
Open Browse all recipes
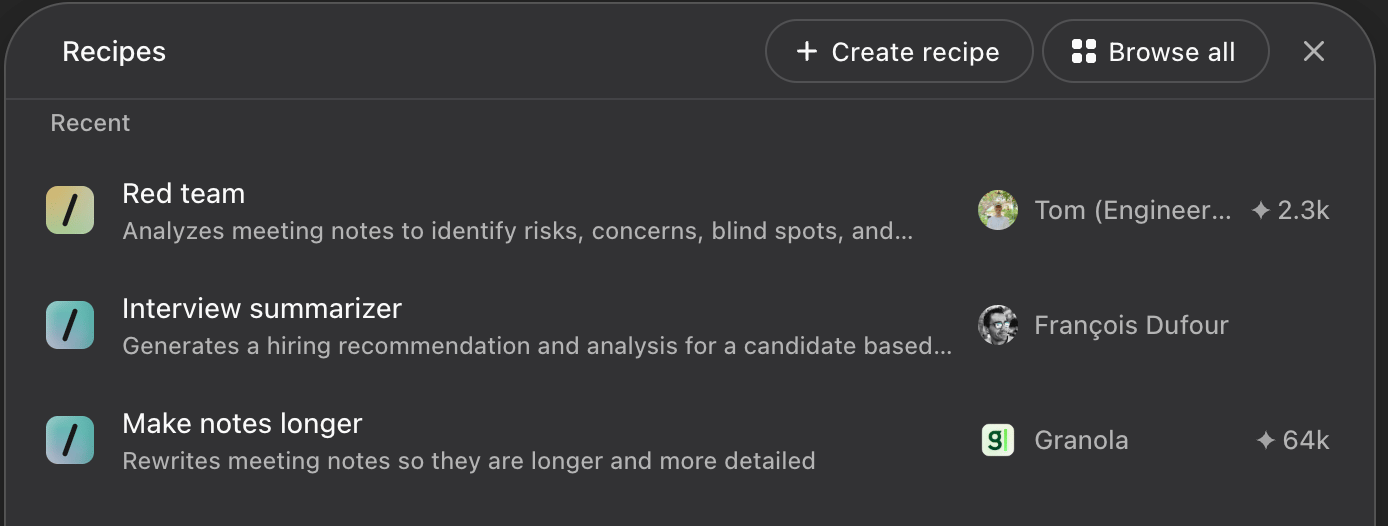1155,51
